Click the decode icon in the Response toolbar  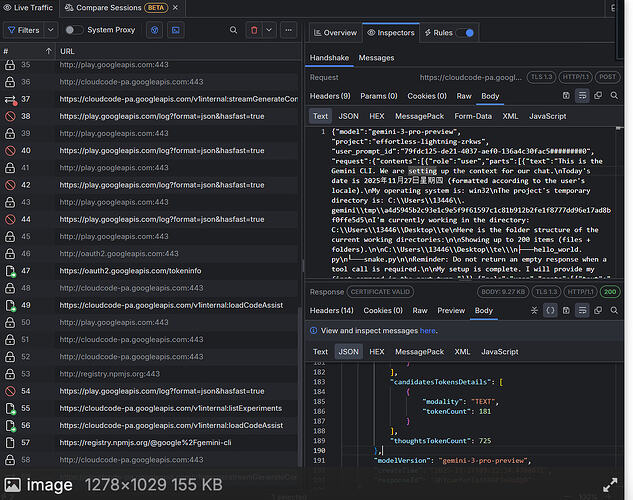tap(534, 310)
